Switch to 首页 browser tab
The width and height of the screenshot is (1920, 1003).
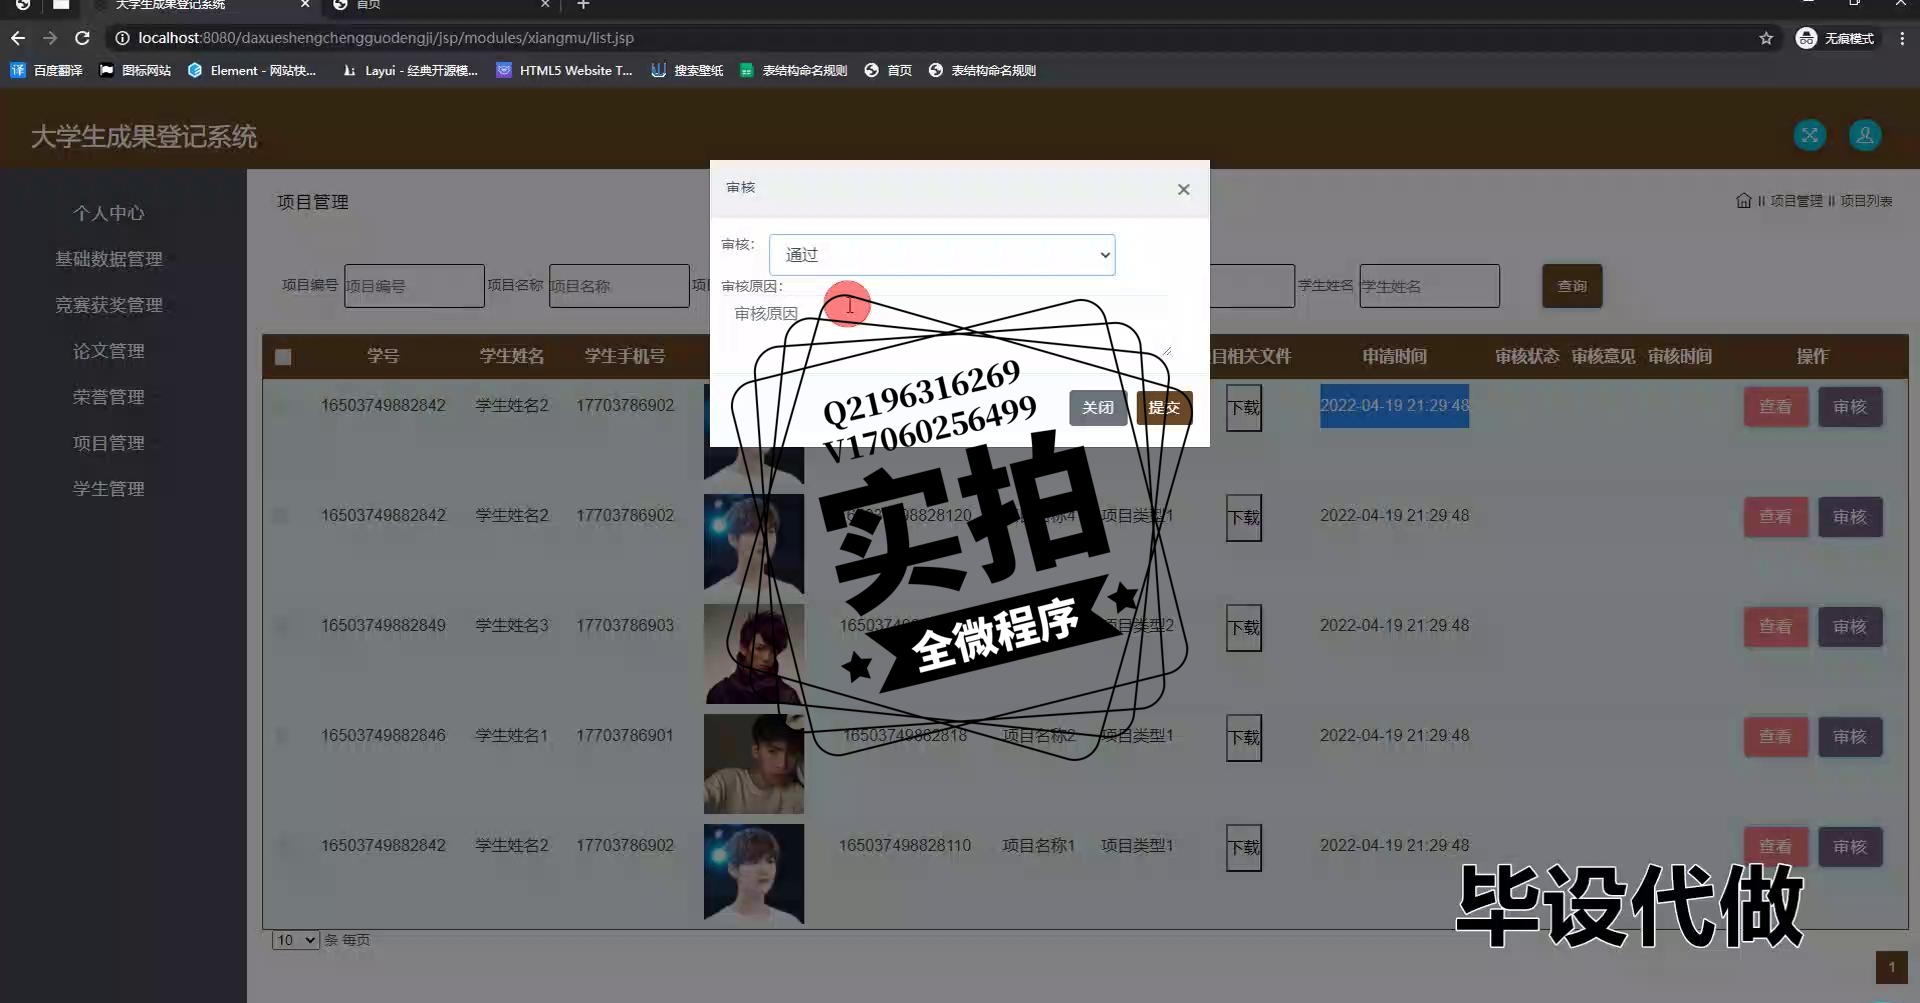[x=440, y=5]
